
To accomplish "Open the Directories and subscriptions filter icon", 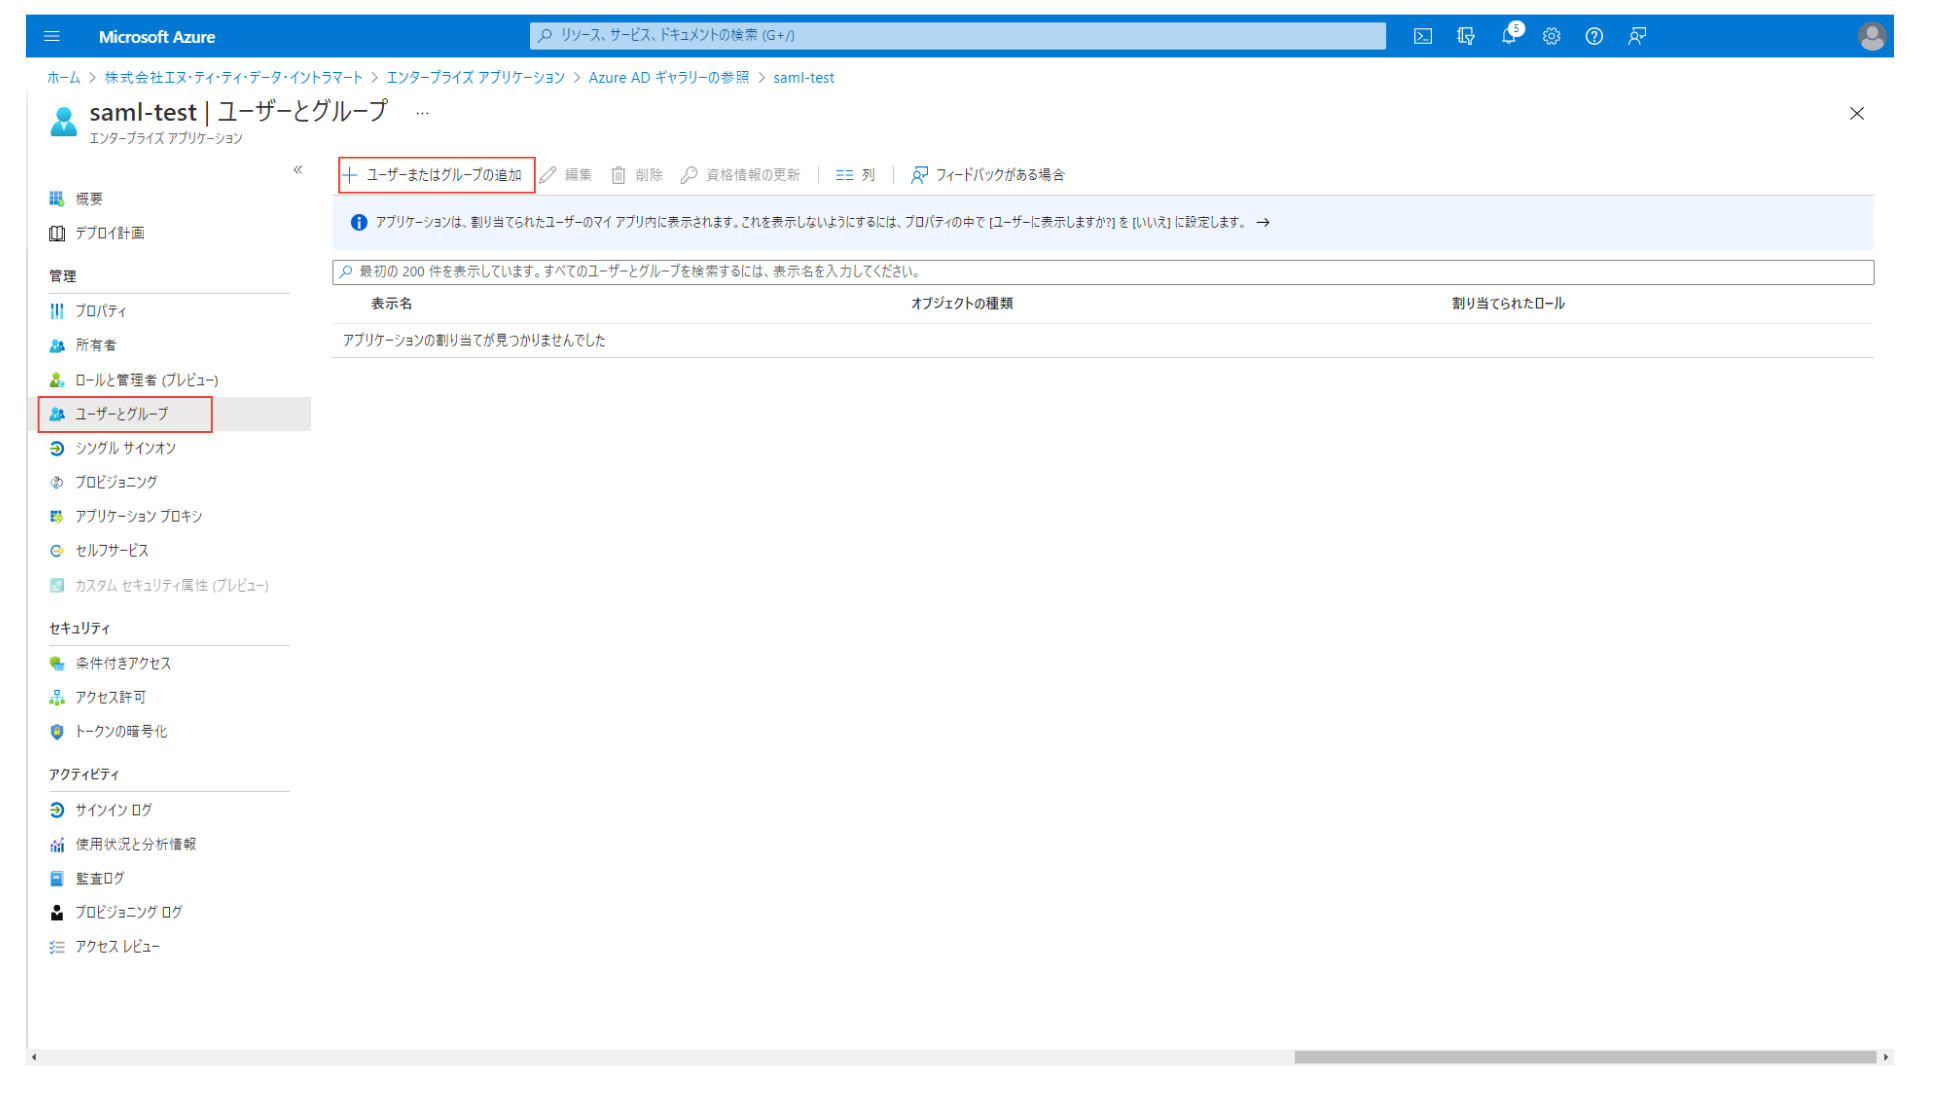I will coord(1466,36).
